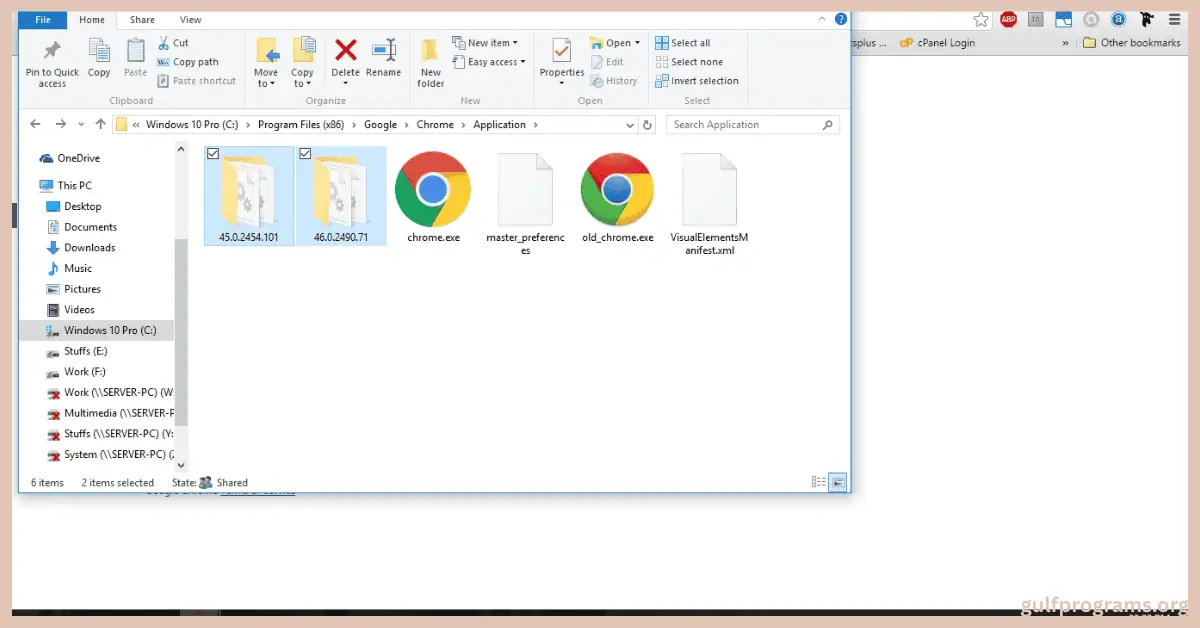The image size is (1200, 628).
Task: Click the Search Application input box
Action: (x=745, y=125)
